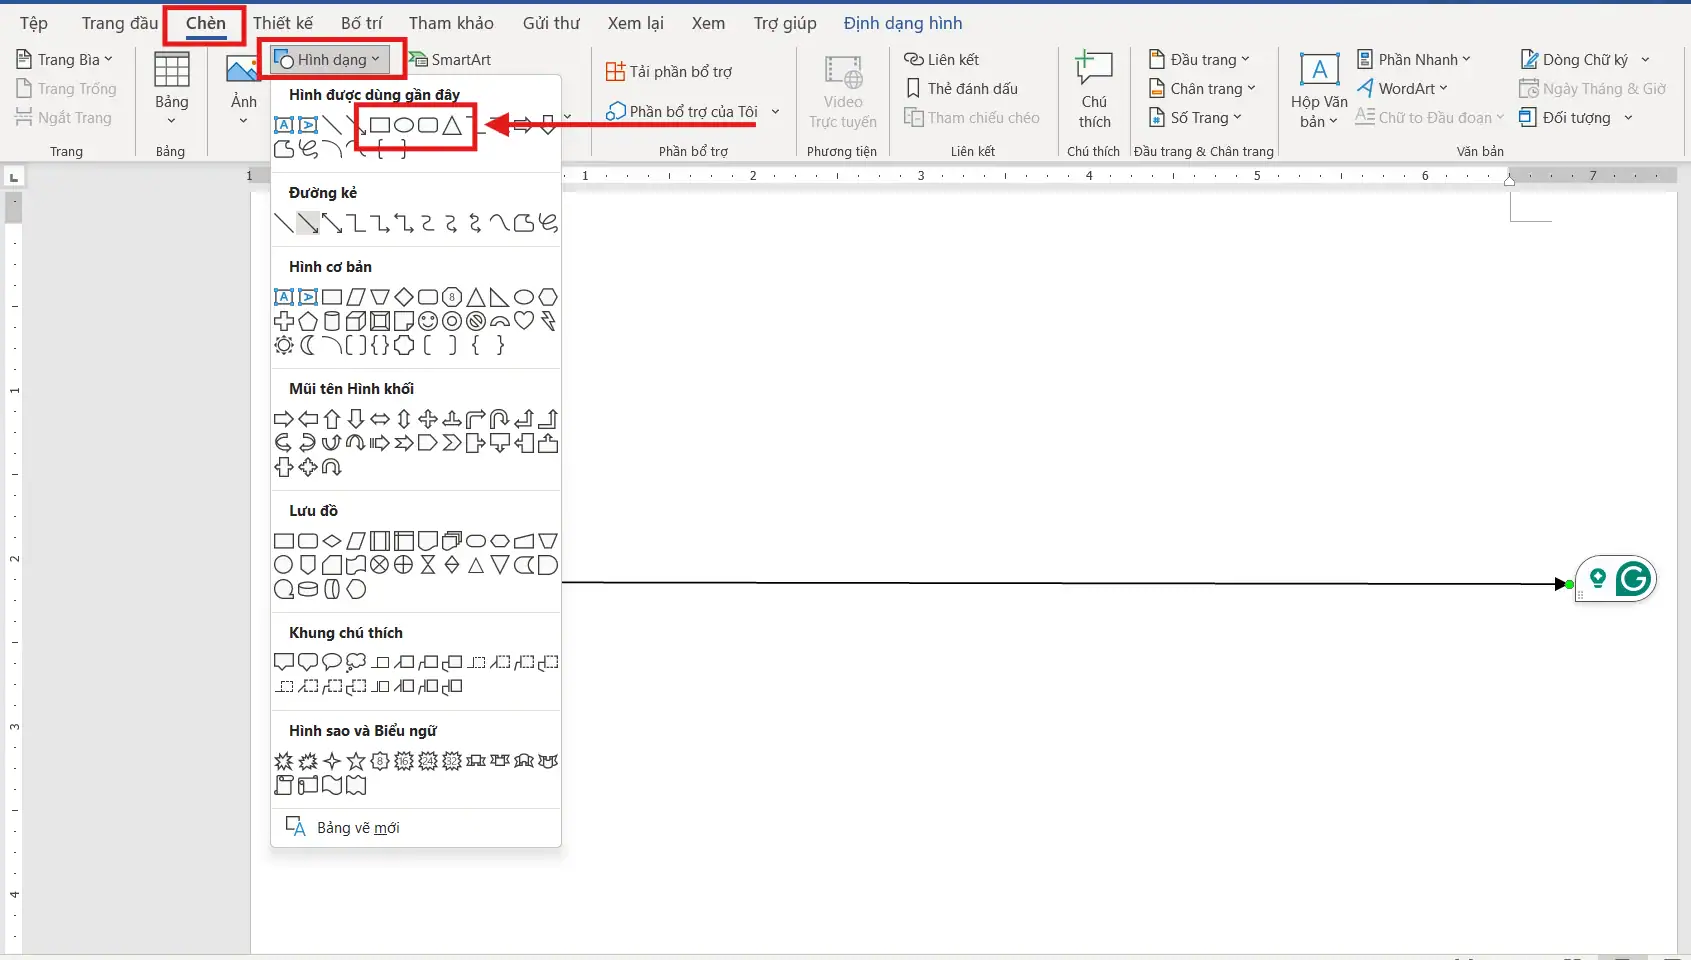Insert the heart shape
The height and width of the screenshot is (960, 1691).
pyautogui.click(x=524, y=321)
